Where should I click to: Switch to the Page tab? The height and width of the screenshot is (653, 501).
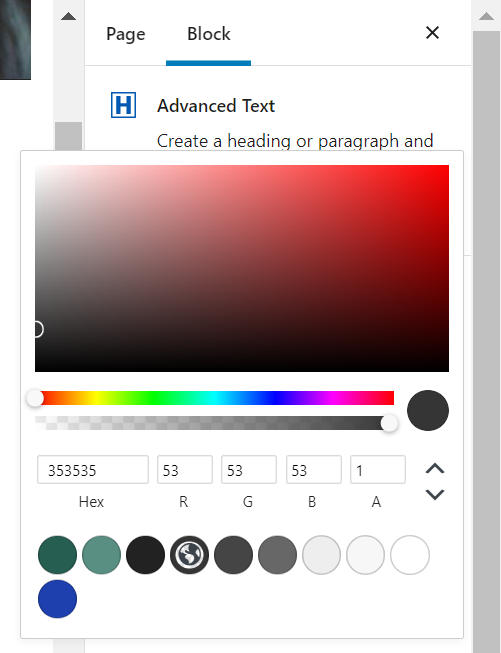point(126,34)
